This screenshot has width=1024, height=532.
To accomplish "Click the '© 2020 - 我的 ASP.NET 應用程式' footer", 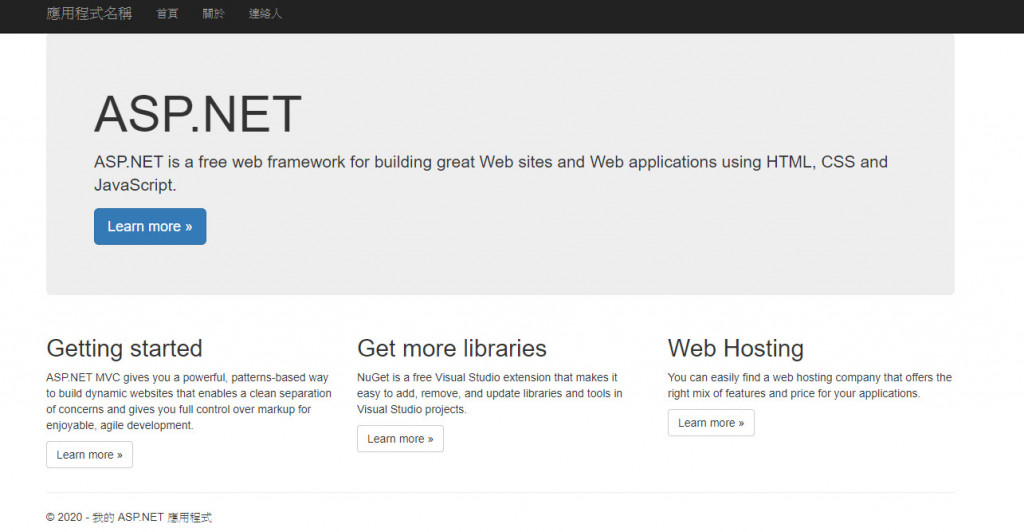I will coord(129,517).
